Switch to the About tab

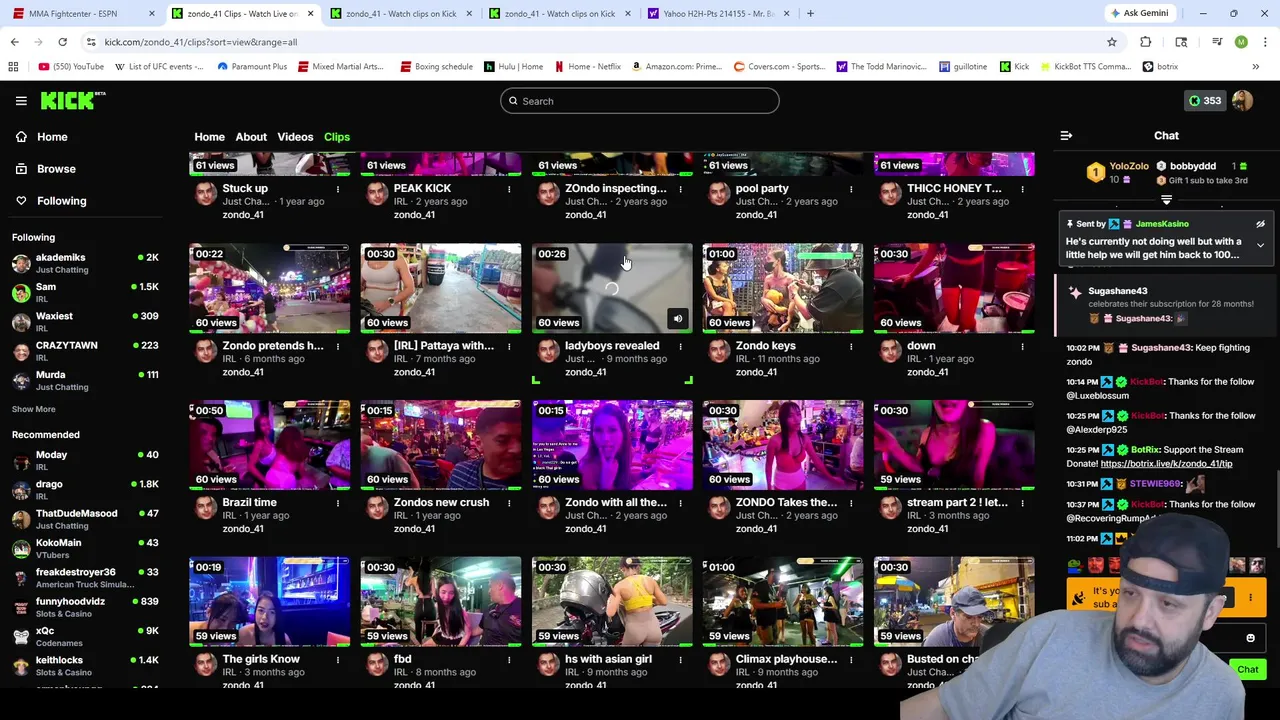251,137
